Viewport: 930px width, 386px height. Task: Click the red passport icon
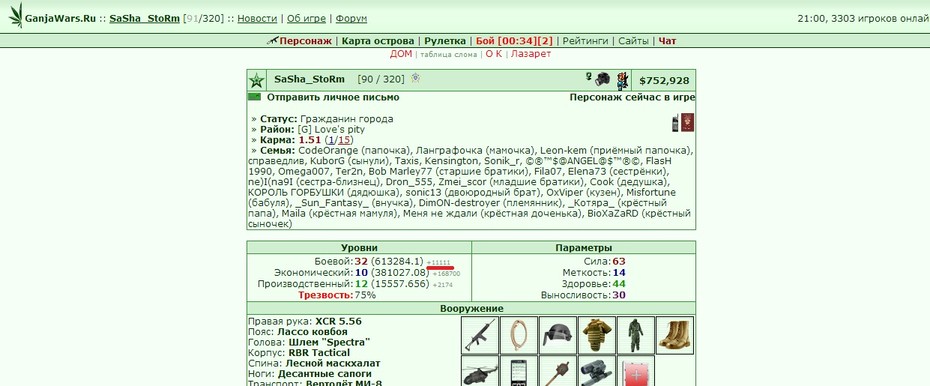click(x=687, y=122)
